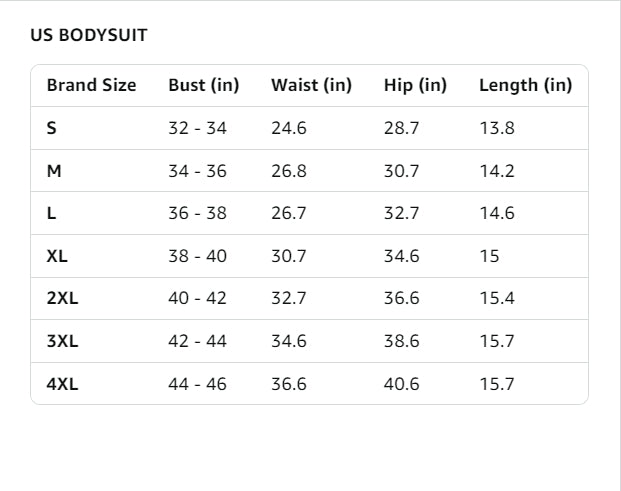The image size is (621, 491).
Task: Click the 38 - 40 bust value
Action: [197, 256]
